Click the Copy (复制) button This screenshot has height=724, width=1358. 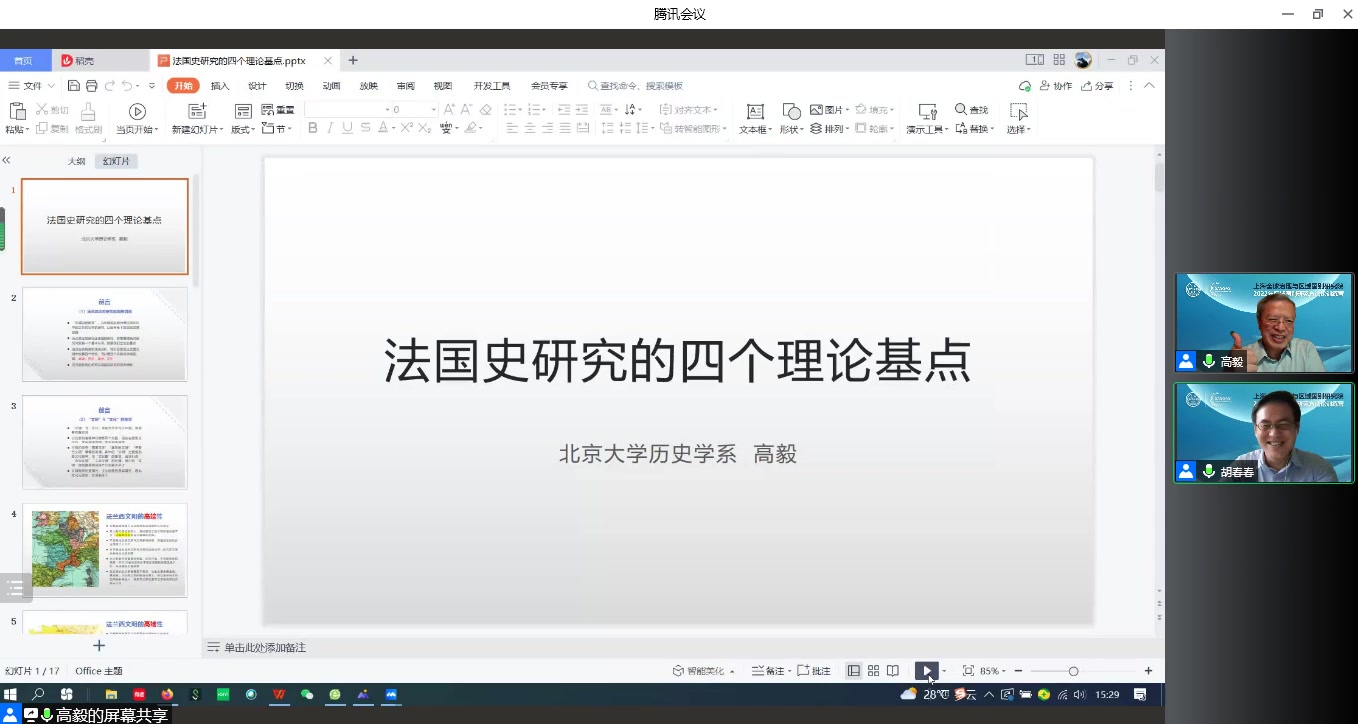pyautogui.click(x=53, y=129)
